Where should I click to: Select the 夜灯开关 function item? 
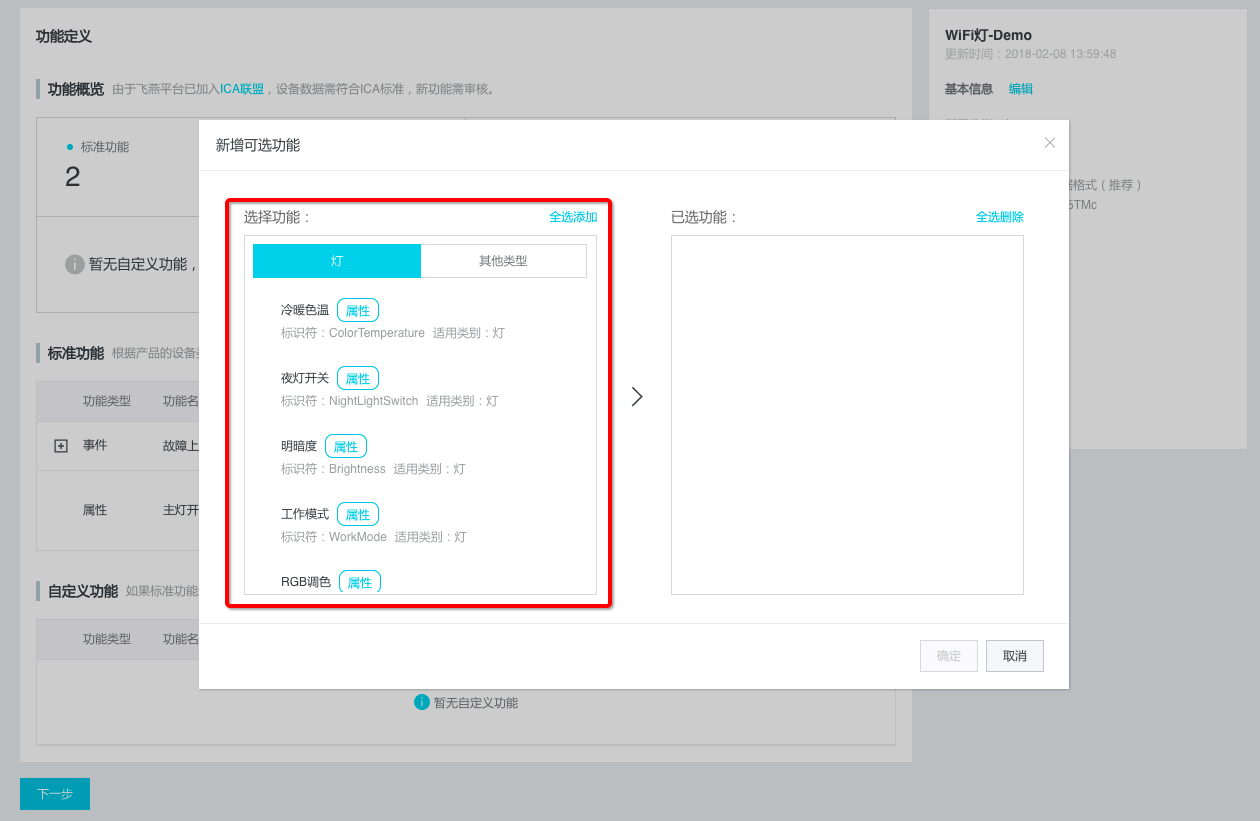click(x=305, y=378)
